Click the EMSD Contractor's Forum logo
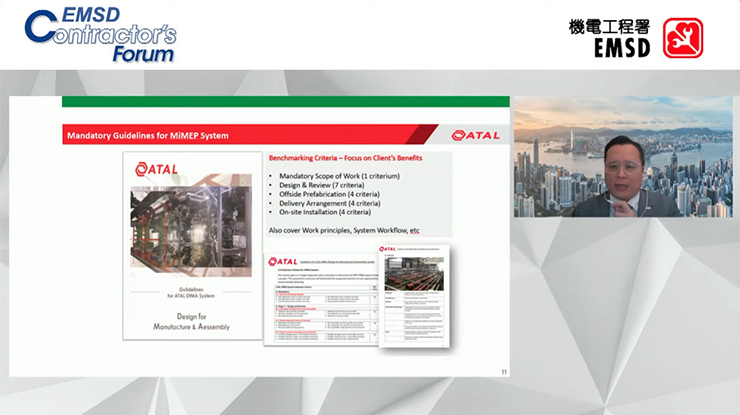740x415 pixels. (x=101, y=35)
